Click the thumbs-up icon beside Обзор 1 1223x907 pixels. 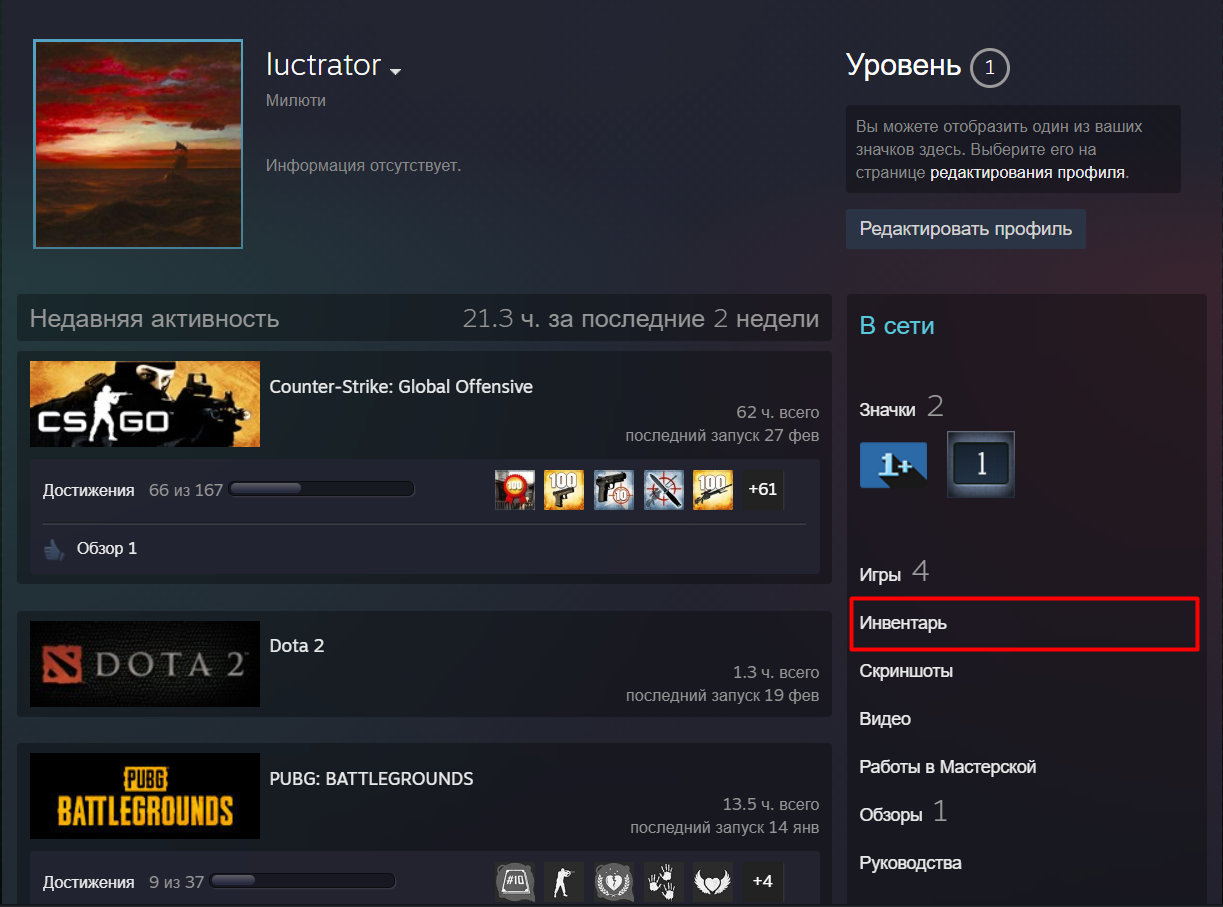[53, 549]
